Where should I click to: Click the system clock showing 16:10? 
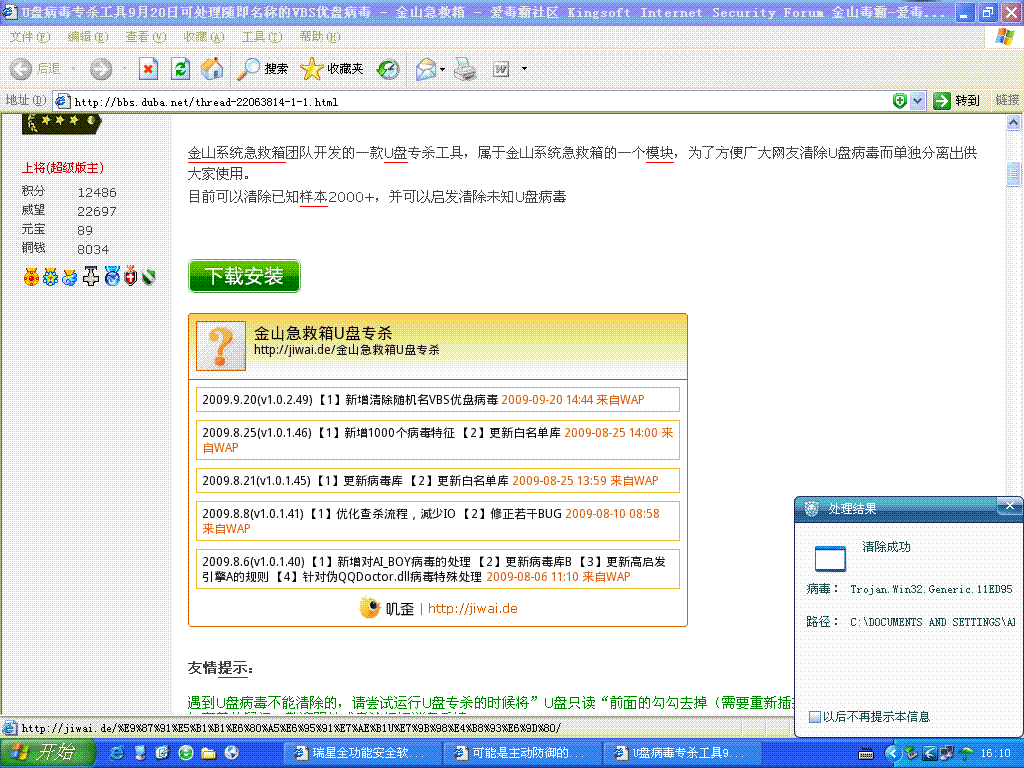(995, 753)
